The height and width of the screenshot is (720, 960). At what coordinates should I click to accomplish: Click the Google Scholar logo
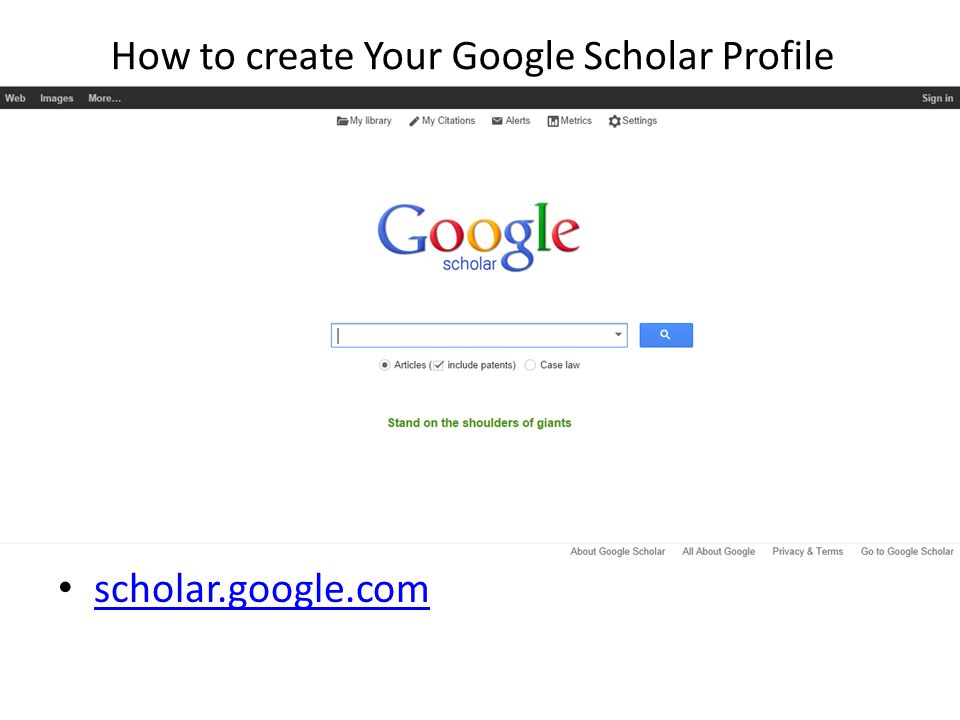tap(479, 237)
